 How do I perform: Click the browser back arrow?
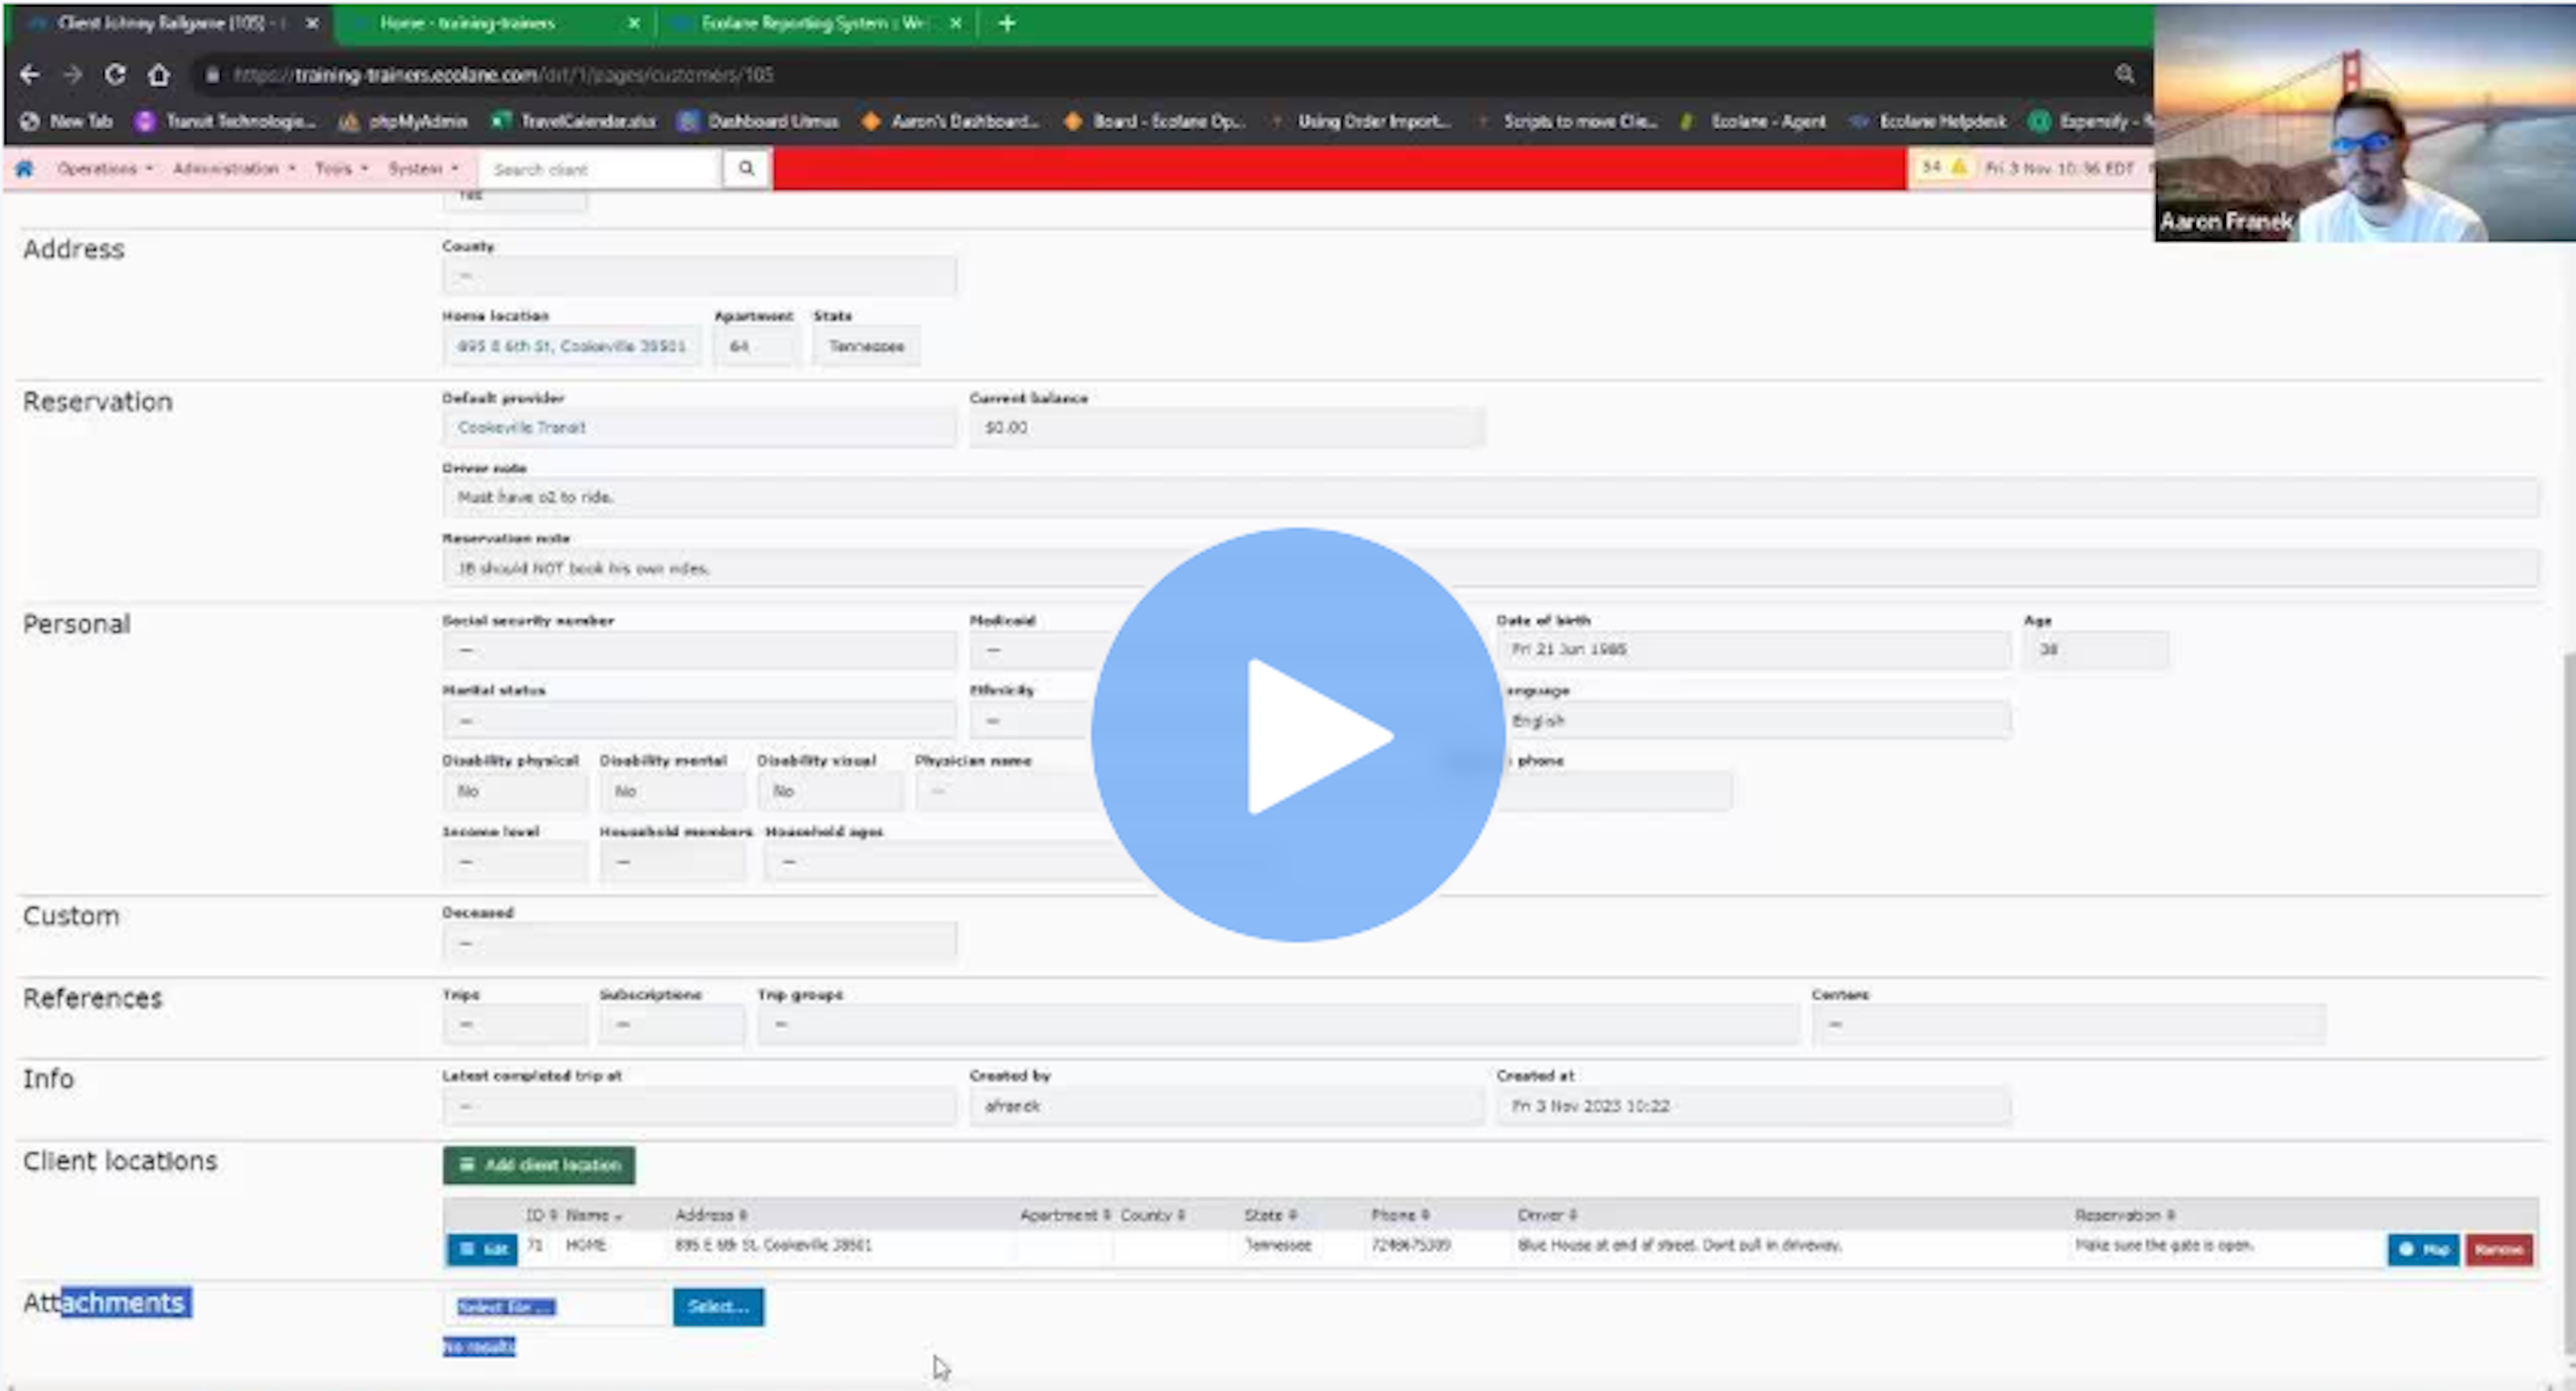coord(29,74)
